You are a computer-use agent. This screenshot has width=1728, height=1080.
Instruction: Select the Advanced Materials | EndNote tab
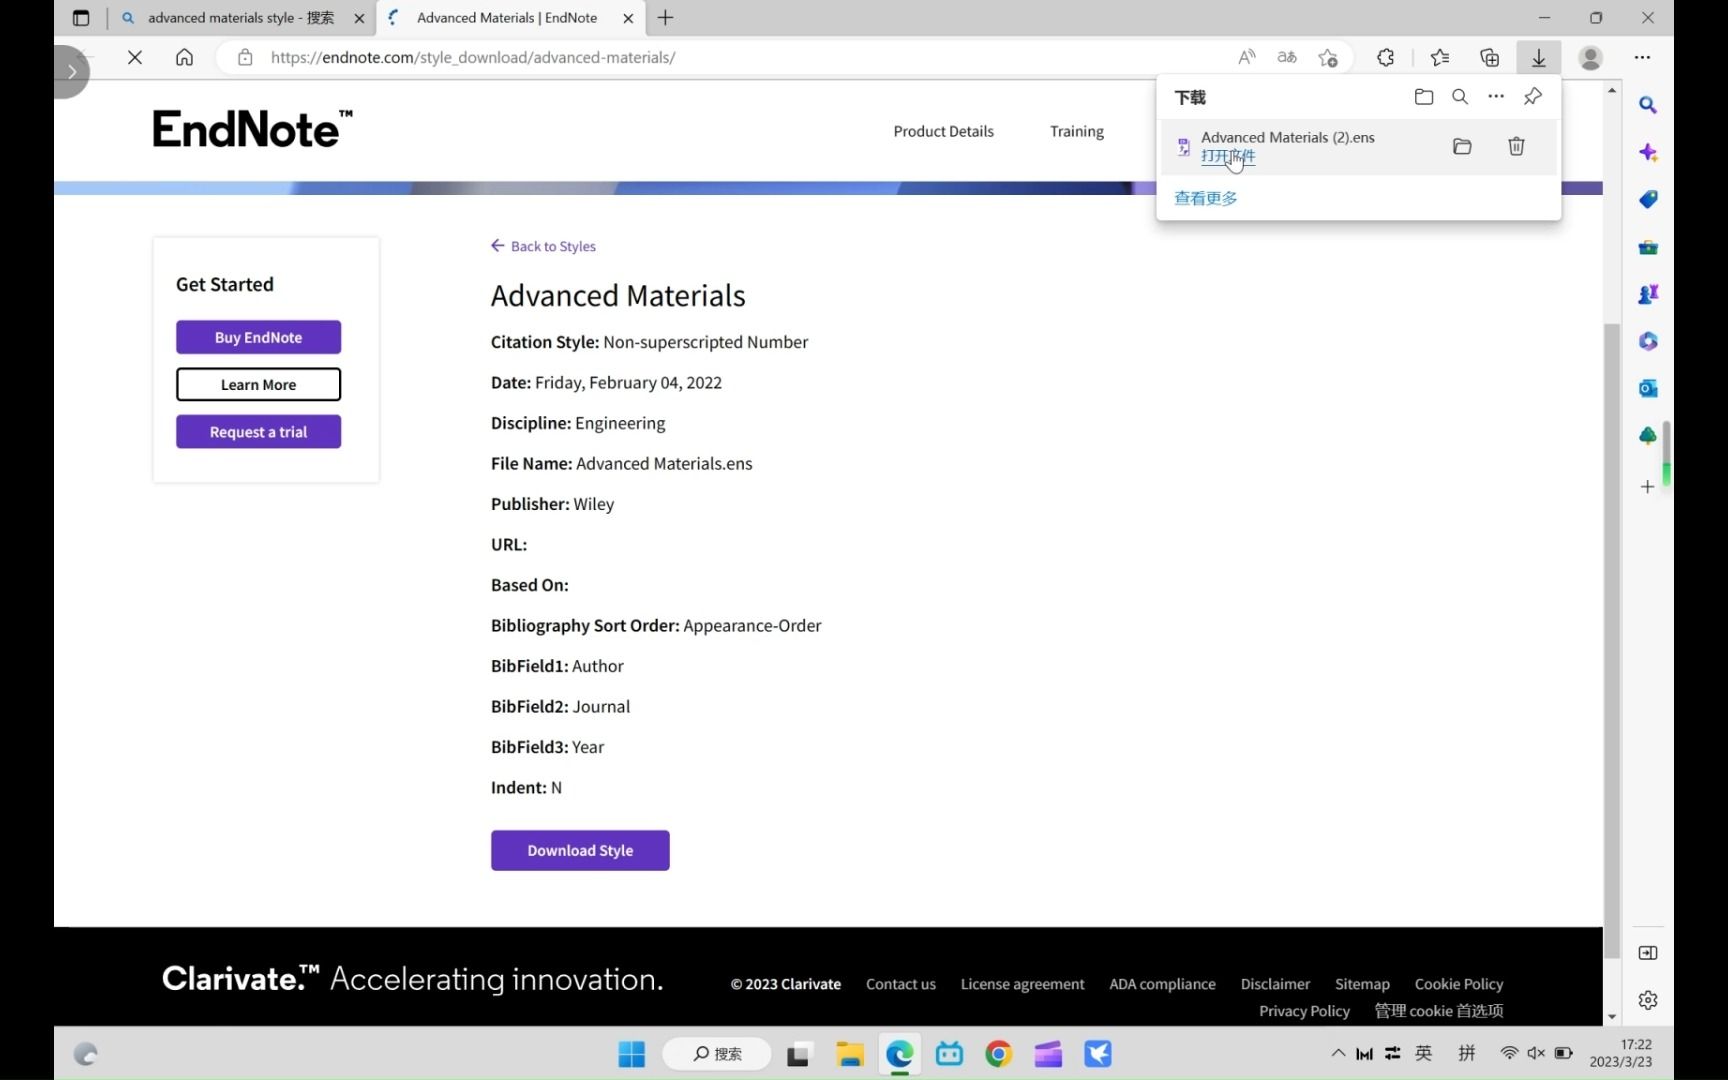[x=507, y=18]
